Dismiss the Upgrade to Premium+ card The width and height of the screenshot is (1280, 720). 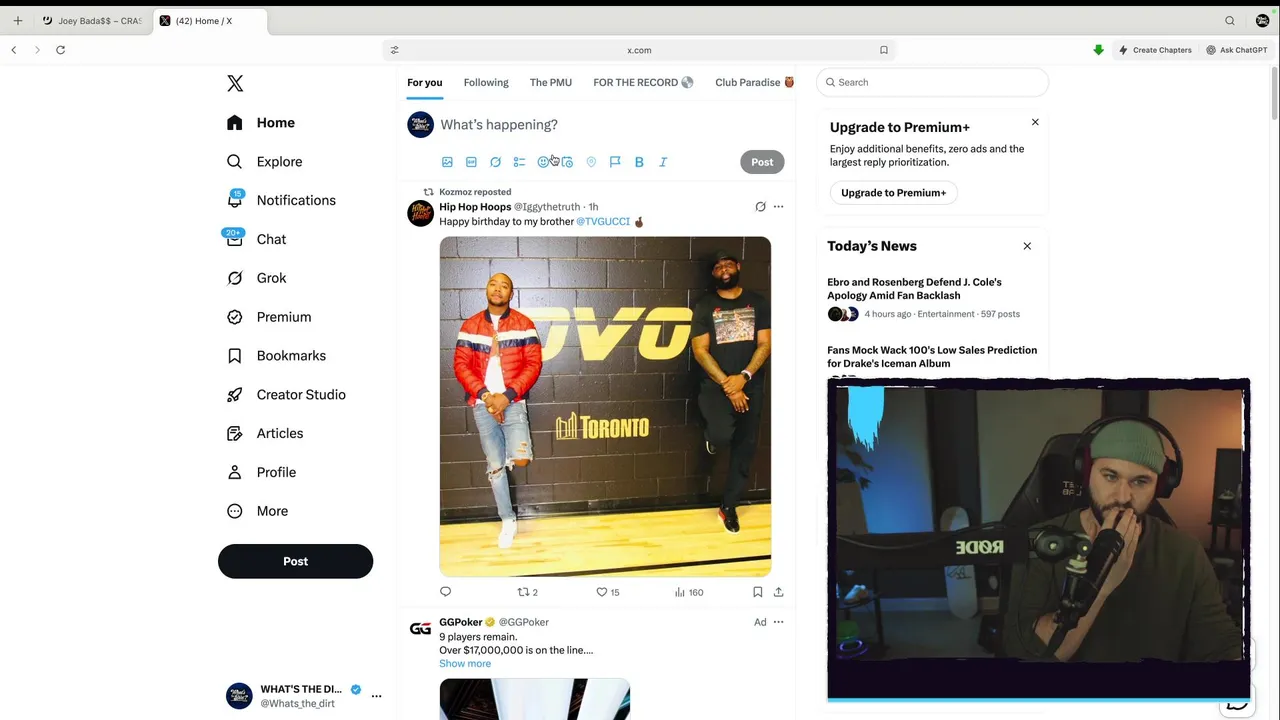pos(1035,122)
